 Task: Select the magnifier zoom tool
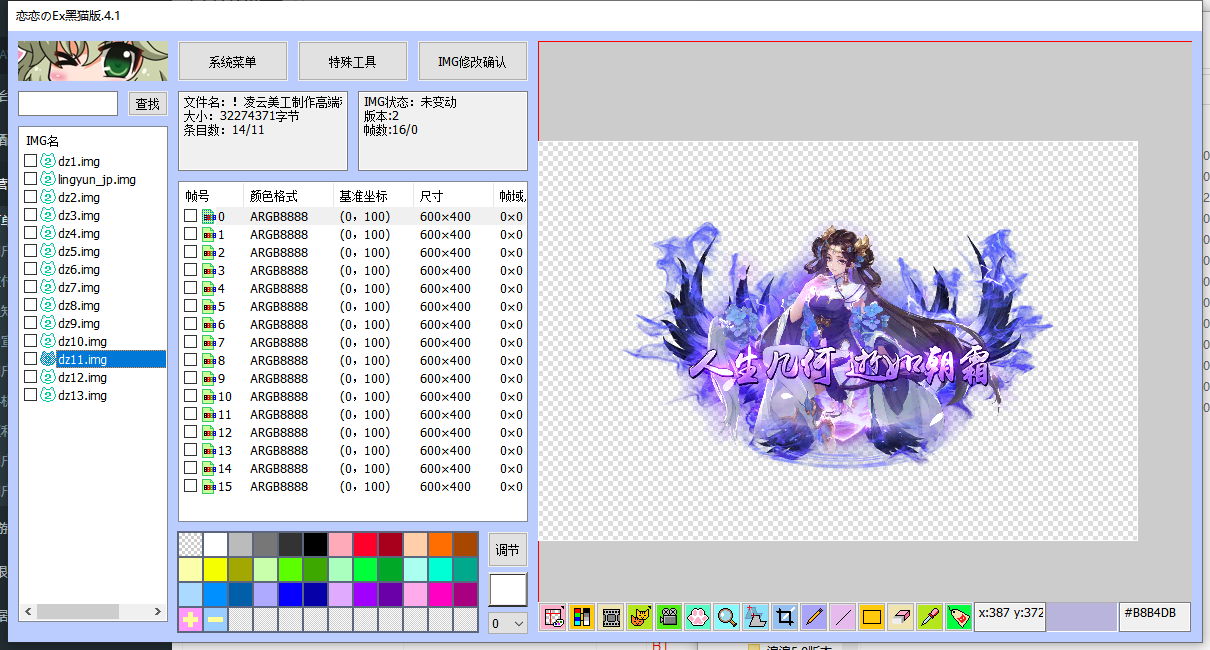pos(725,617)
